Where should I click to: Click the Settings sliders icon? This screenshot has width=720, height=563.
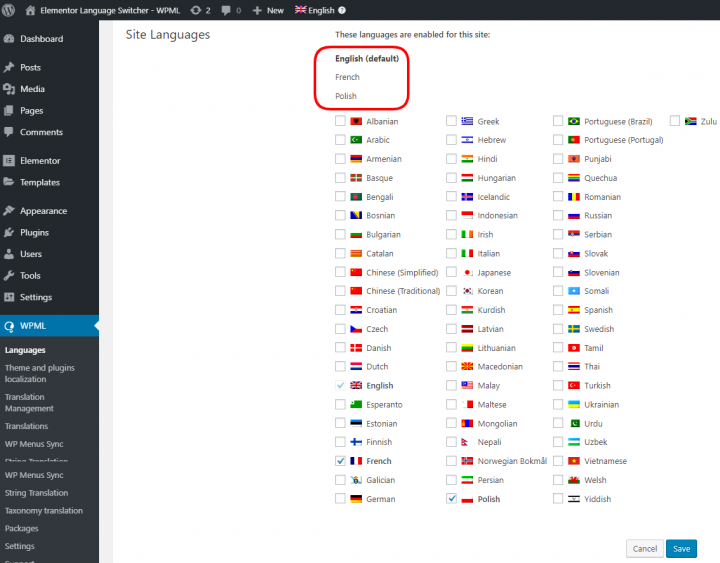[x=9, y=297]
